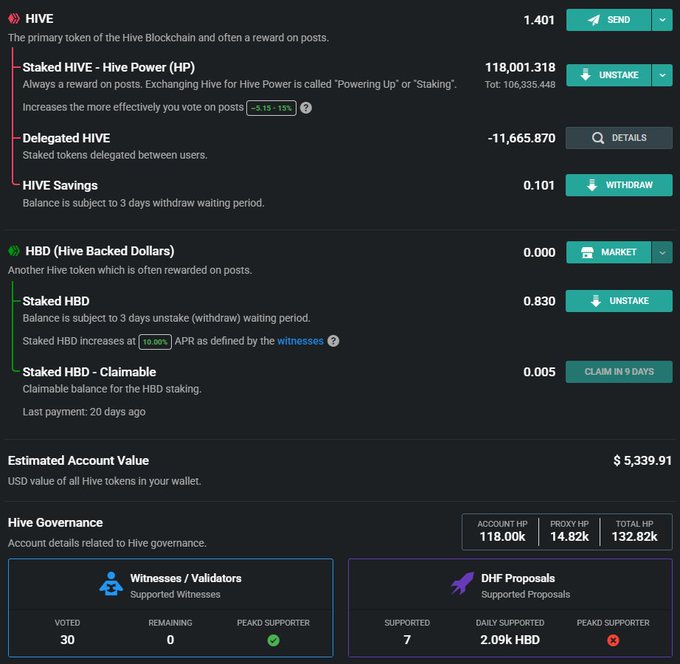Click ACCOUNT HP 118.00k stat
680x664 pixels.
point(502,531)
